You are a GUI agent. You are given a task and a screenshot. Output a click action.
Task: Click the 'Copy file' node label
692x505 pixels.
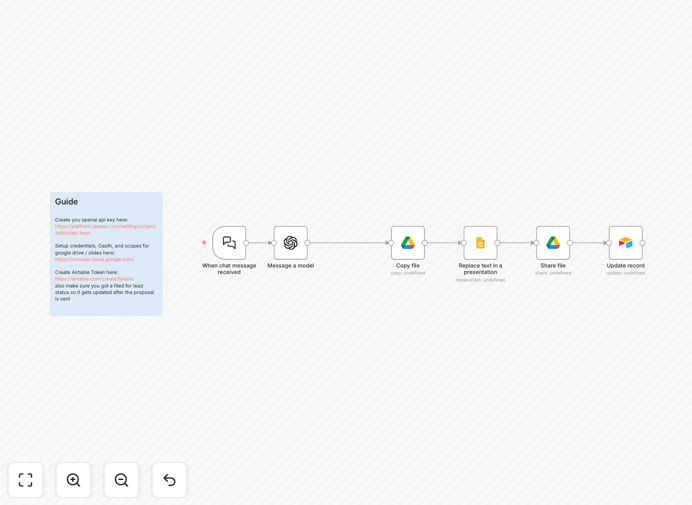408,266
